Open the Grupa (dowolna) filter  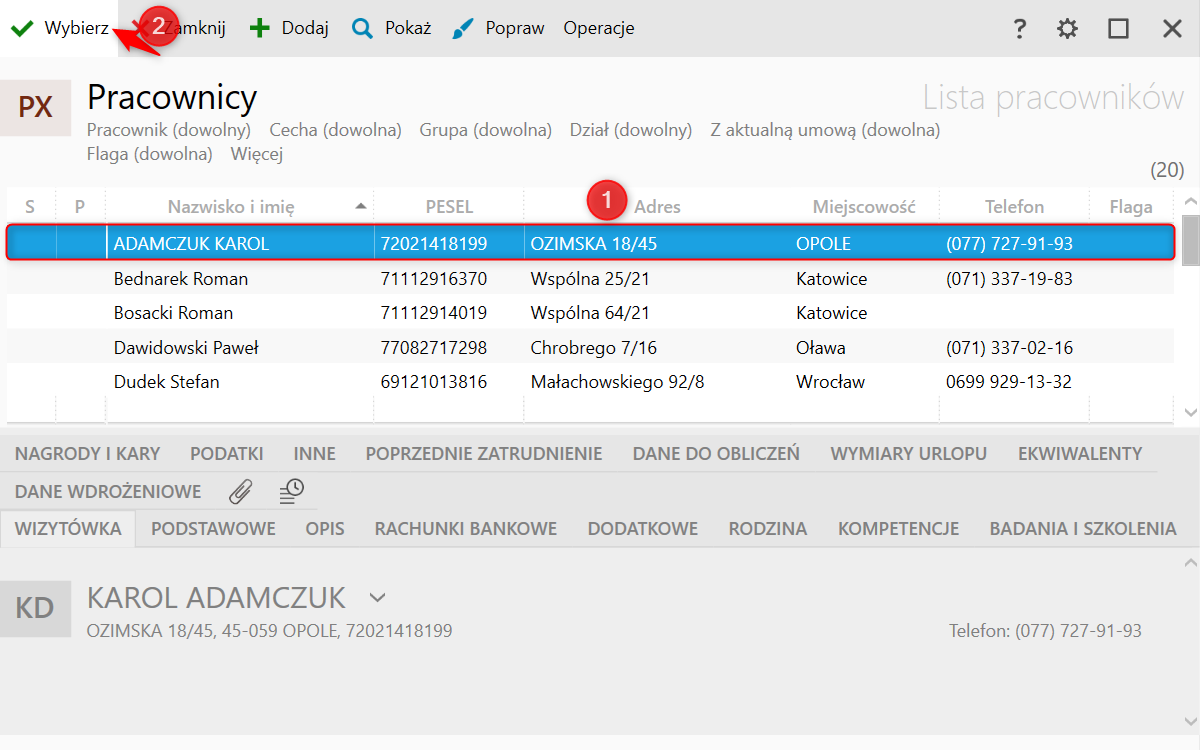click(x=486, y=129)
